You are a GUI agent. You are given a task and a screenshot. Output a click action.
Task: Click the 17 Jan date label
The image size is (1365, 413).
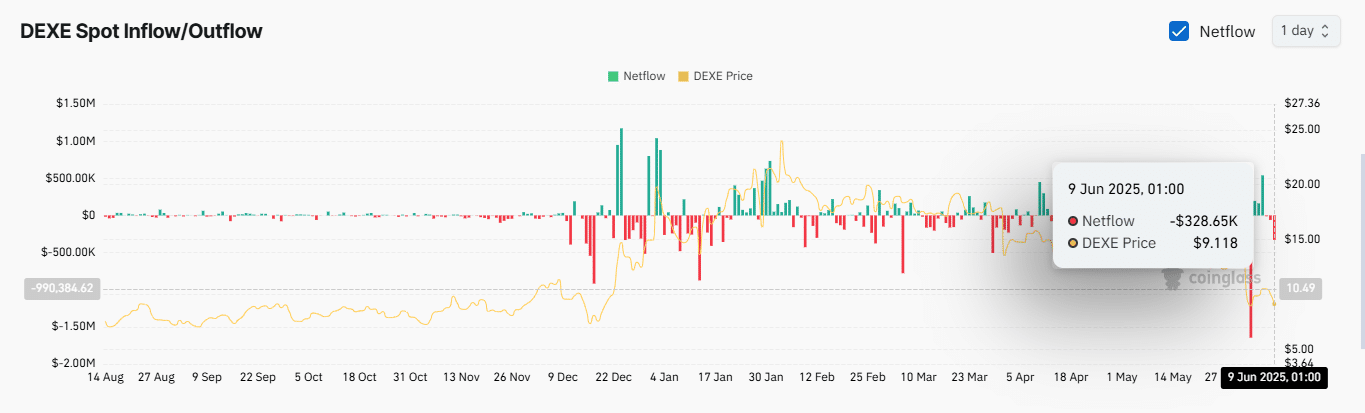click(x=715, y=378)
